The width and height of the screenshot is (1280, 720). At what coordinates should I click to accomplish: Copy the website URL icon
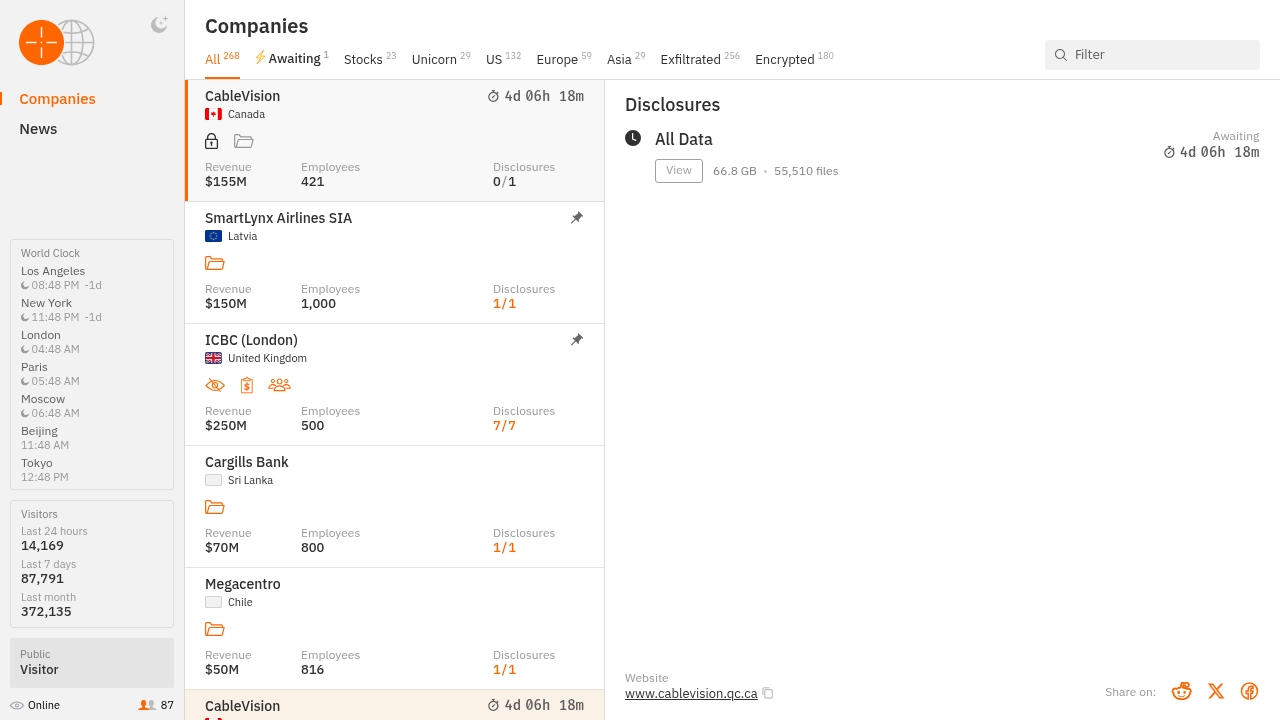click(768, 693)
